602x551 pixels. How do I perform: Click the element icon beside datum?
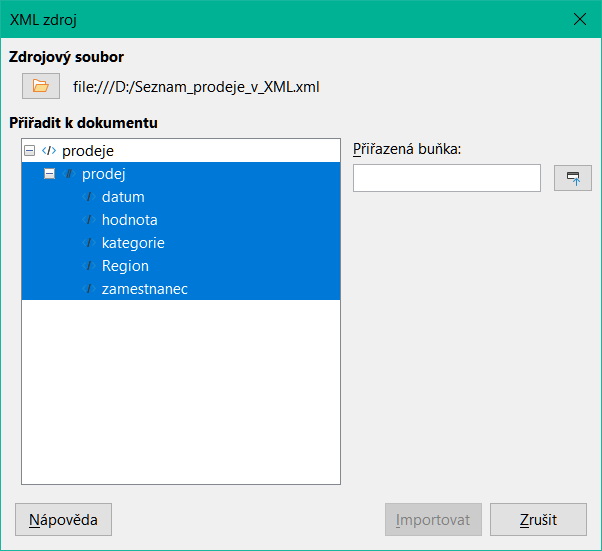pos(89,197)
